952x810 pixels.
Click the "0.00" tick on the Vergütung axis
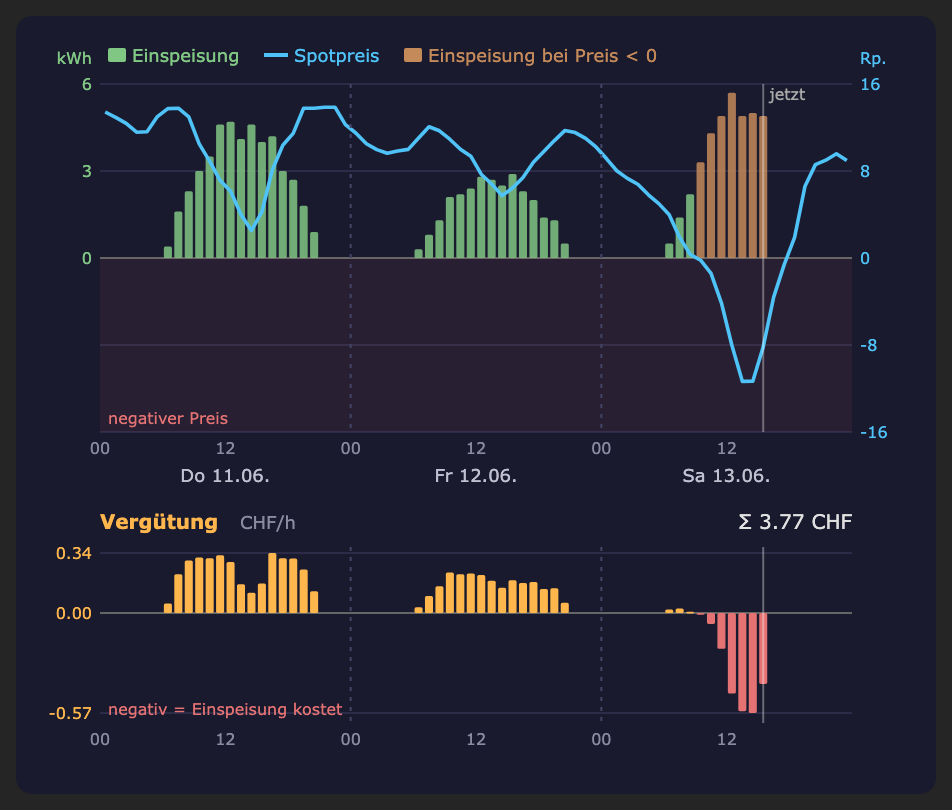(x=73, y=613)
